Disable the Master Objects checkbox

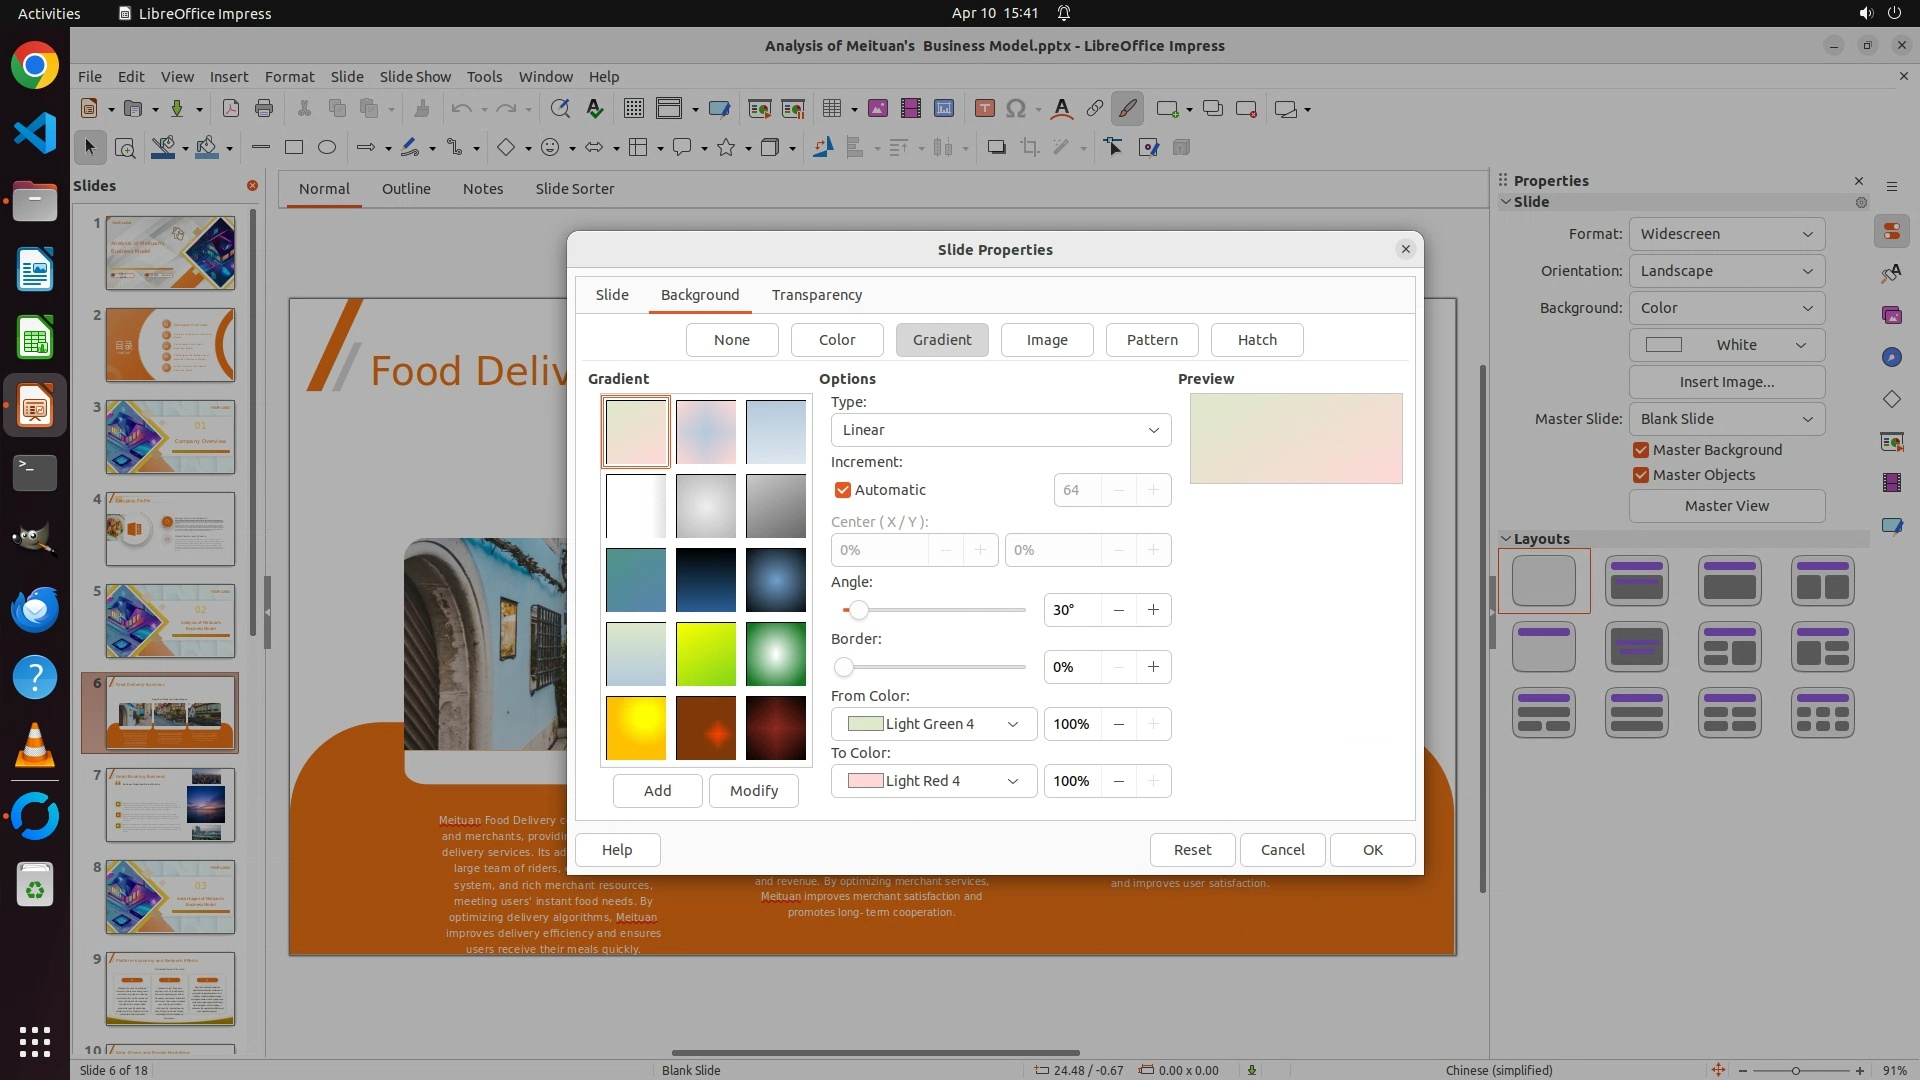[1641, 475]
